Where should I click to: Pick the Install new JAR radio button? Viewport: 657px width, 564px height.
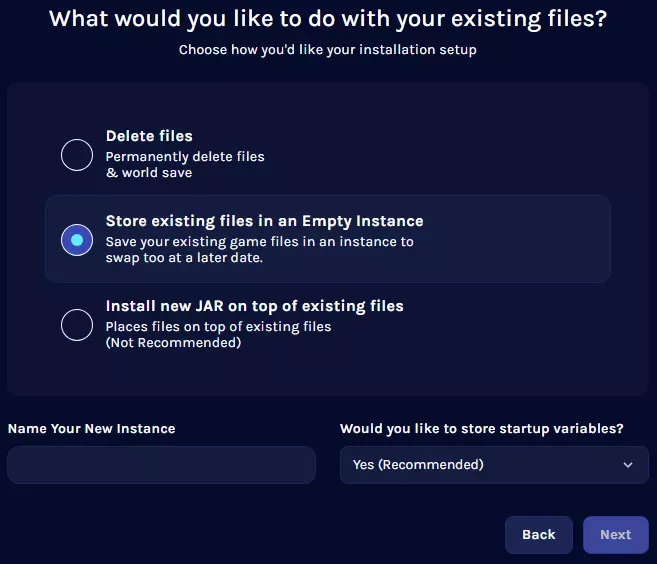pyautogui.click(x=77, y=325)
